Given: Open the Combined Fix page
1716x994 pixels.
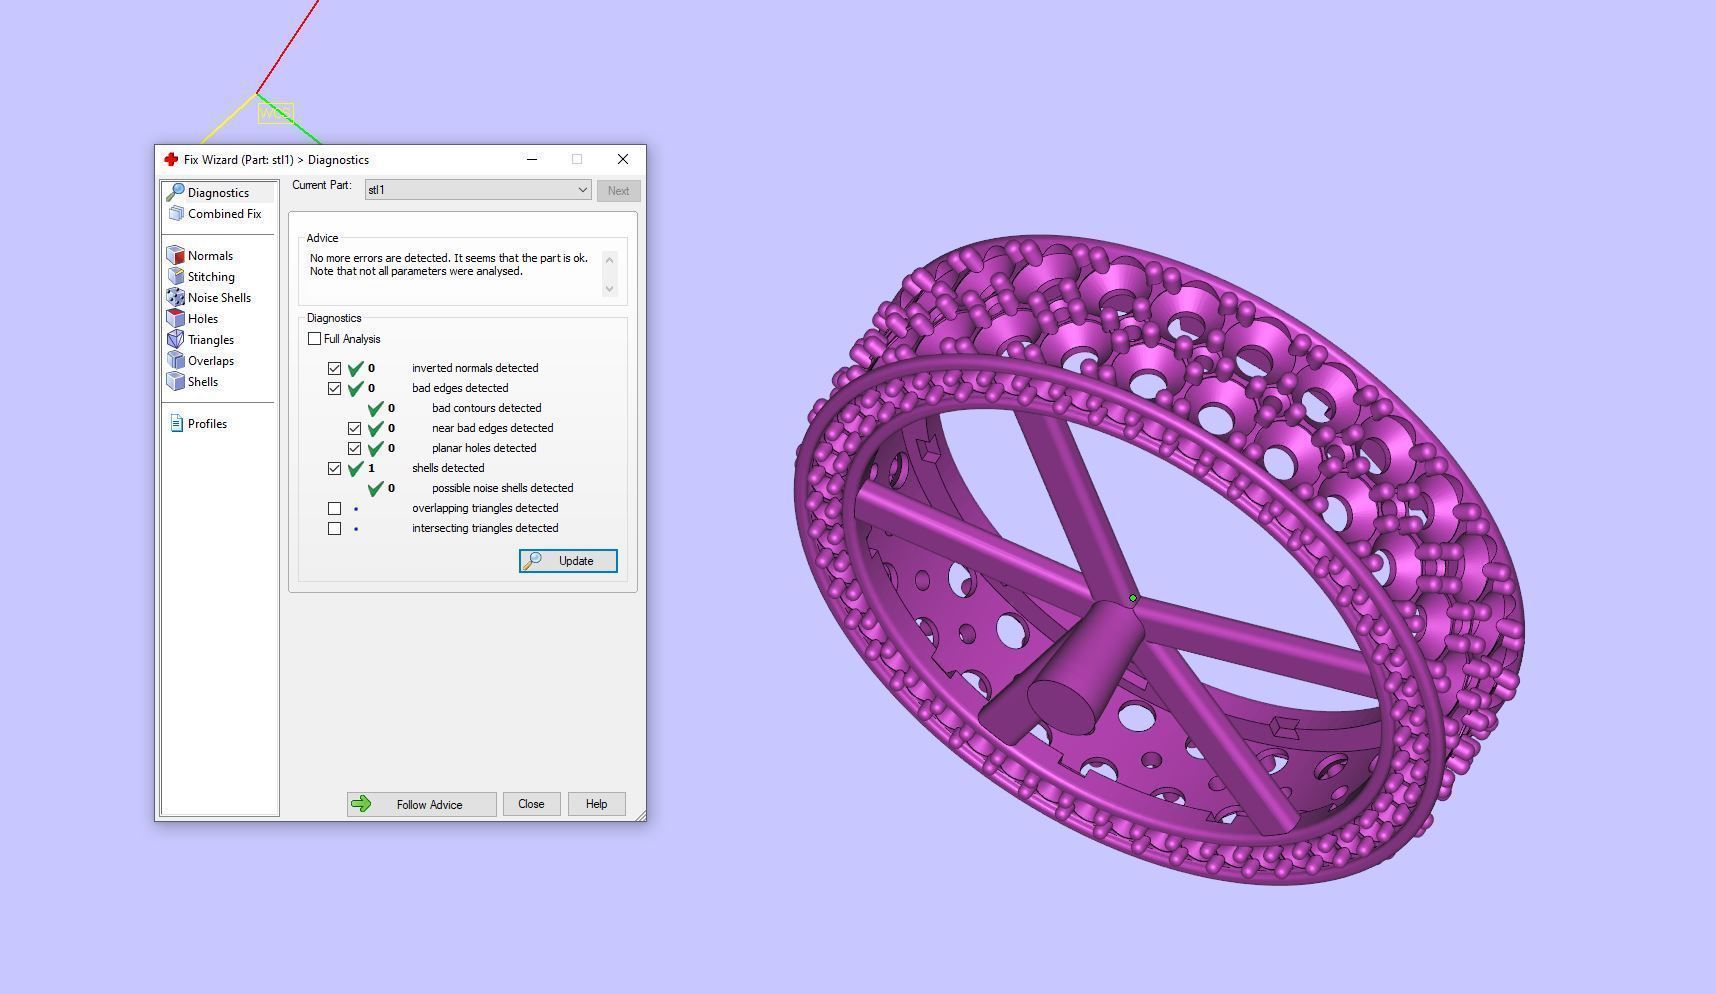Looking at the screenshot, I should (224, 213).
